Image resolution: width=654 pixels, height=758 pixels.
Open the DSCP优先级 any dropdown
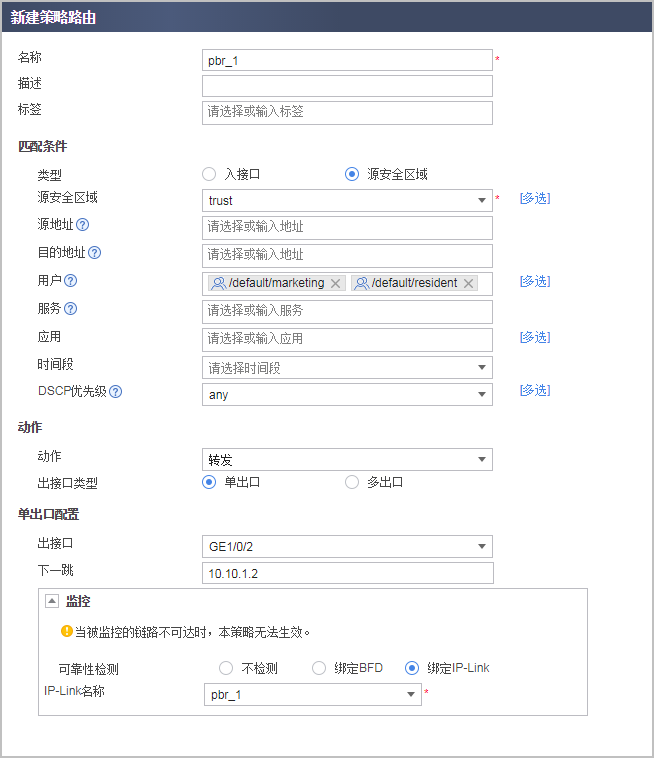(347, 394)
